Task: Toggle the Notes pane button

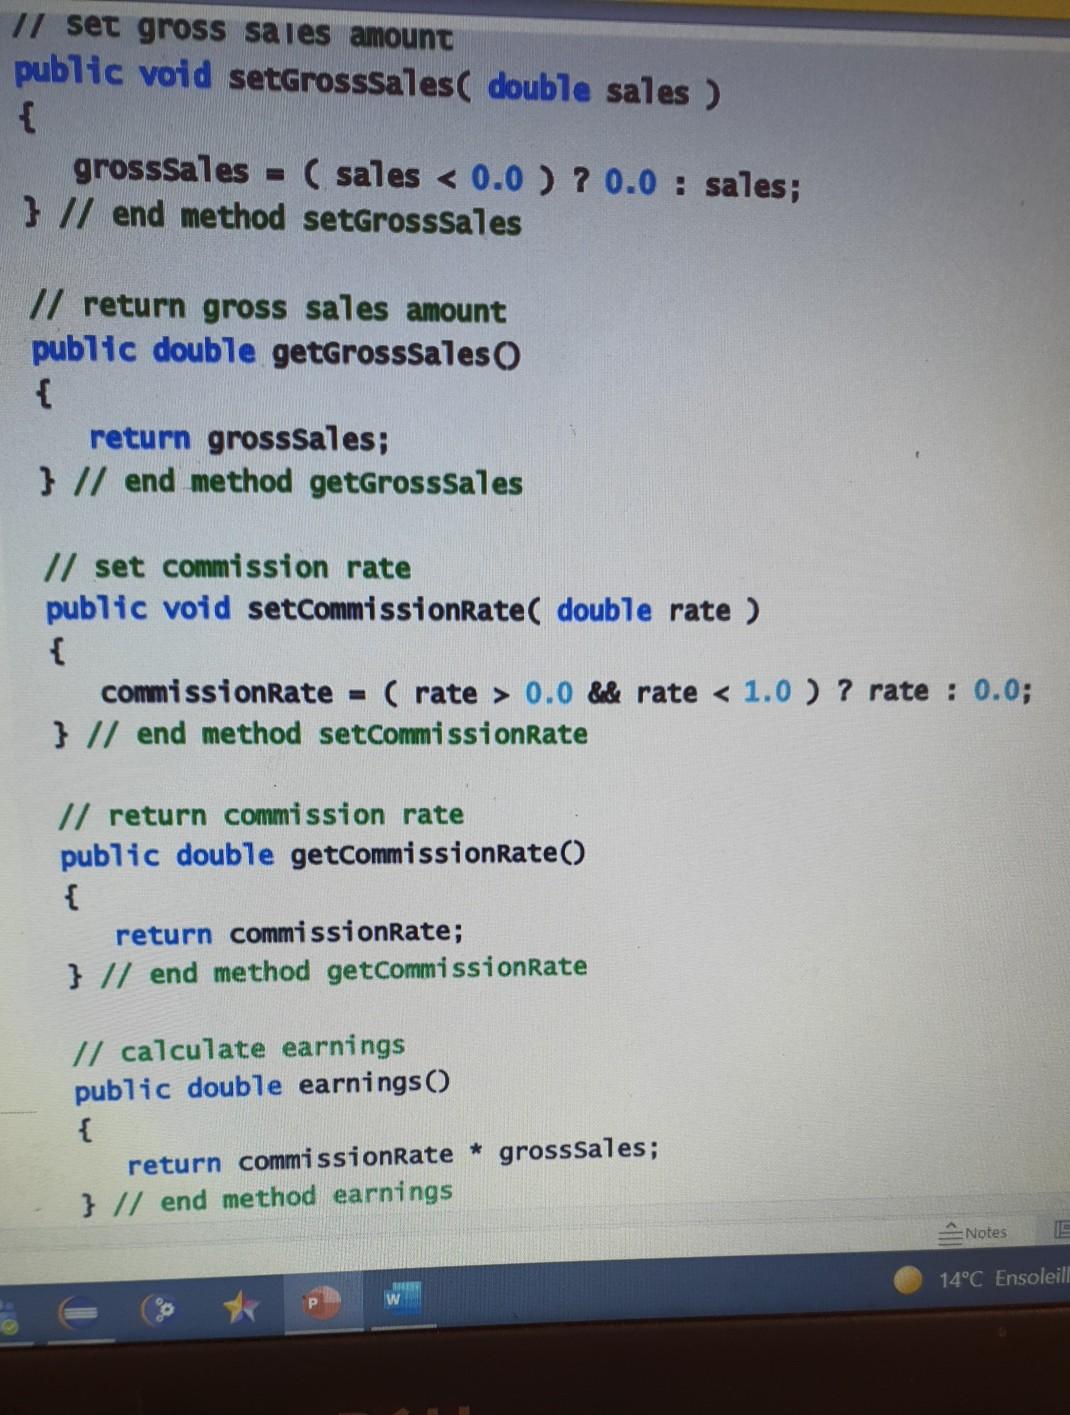Action: tap(973, 1233)
